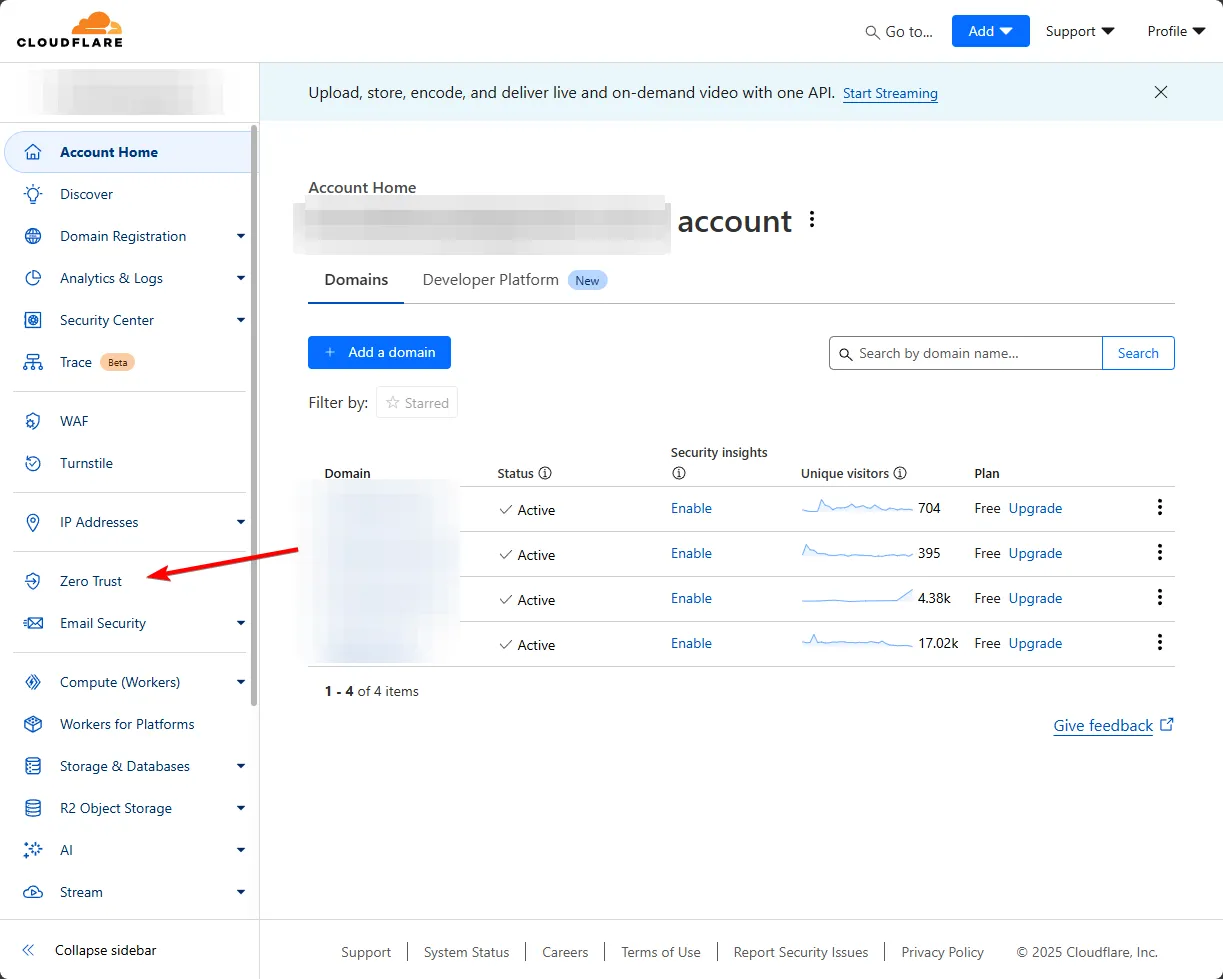Click the IP Addresses pin icon
The width and height of the screenshot is (1223, 979).
pyautogui.click(x=33, y=522)
